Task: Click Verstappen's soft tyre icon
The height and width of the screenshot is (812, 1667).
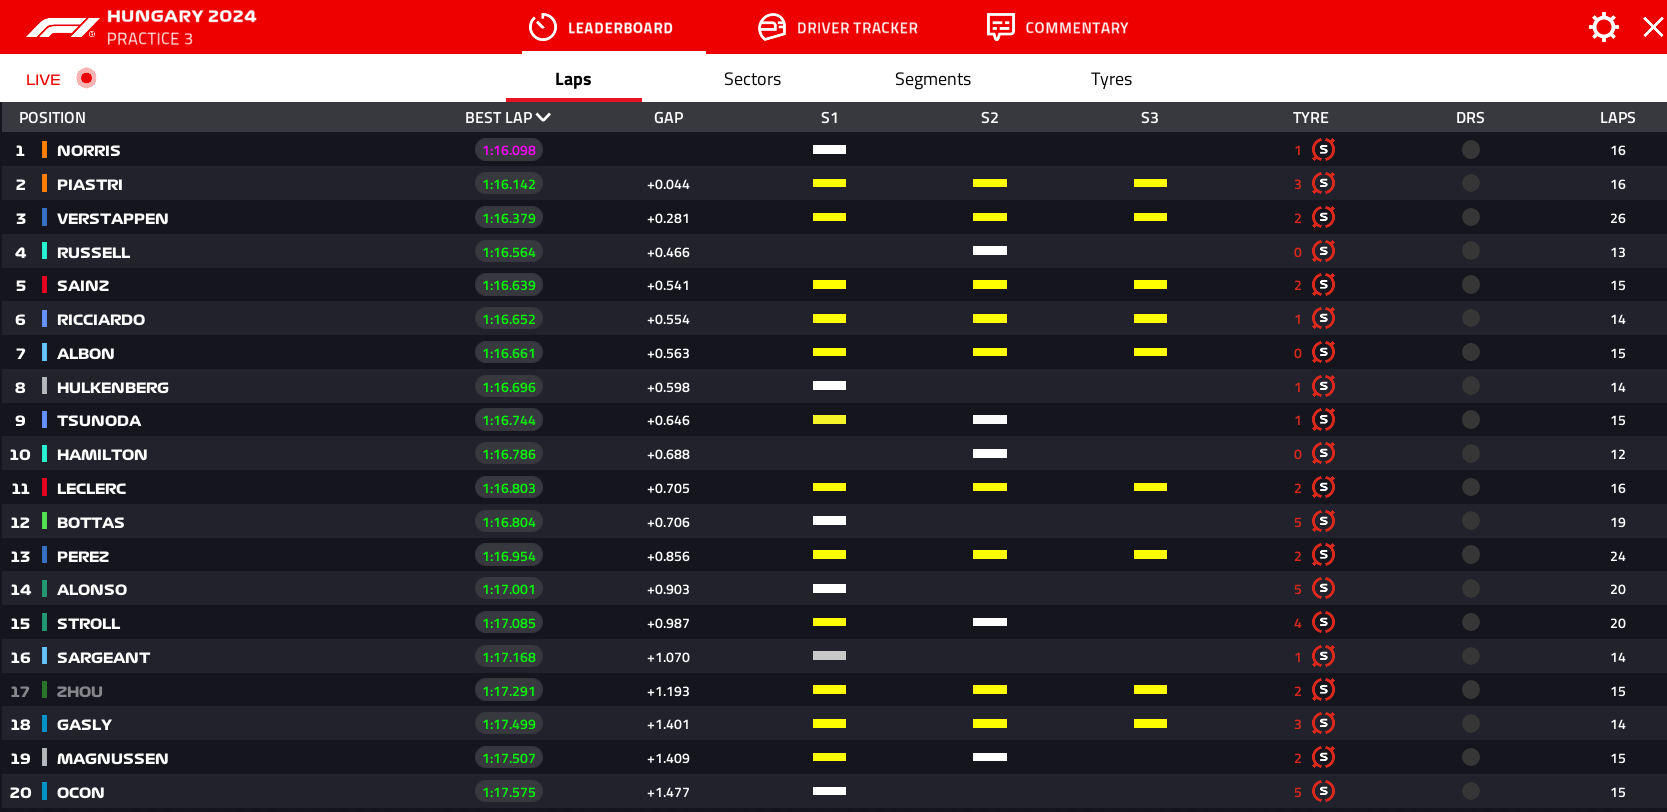Action: [x=1324, y=217]
